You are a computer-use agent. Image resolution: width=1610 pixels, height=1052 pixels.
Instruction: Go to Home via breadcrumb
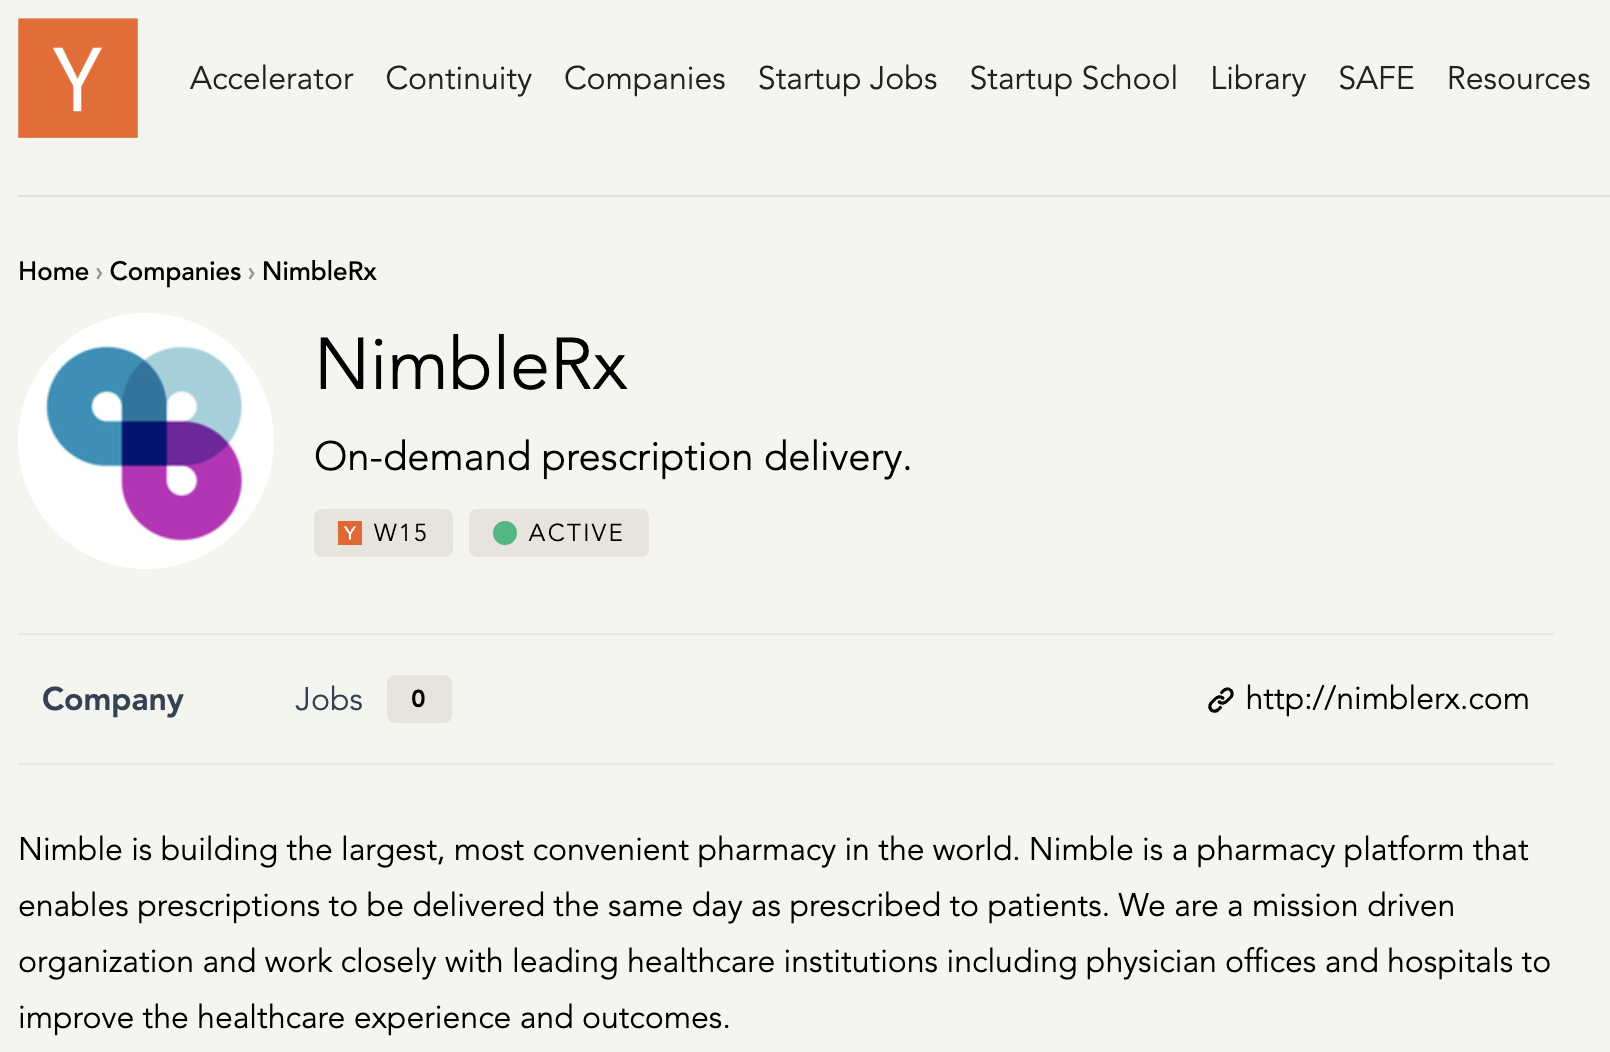point(54,271)
